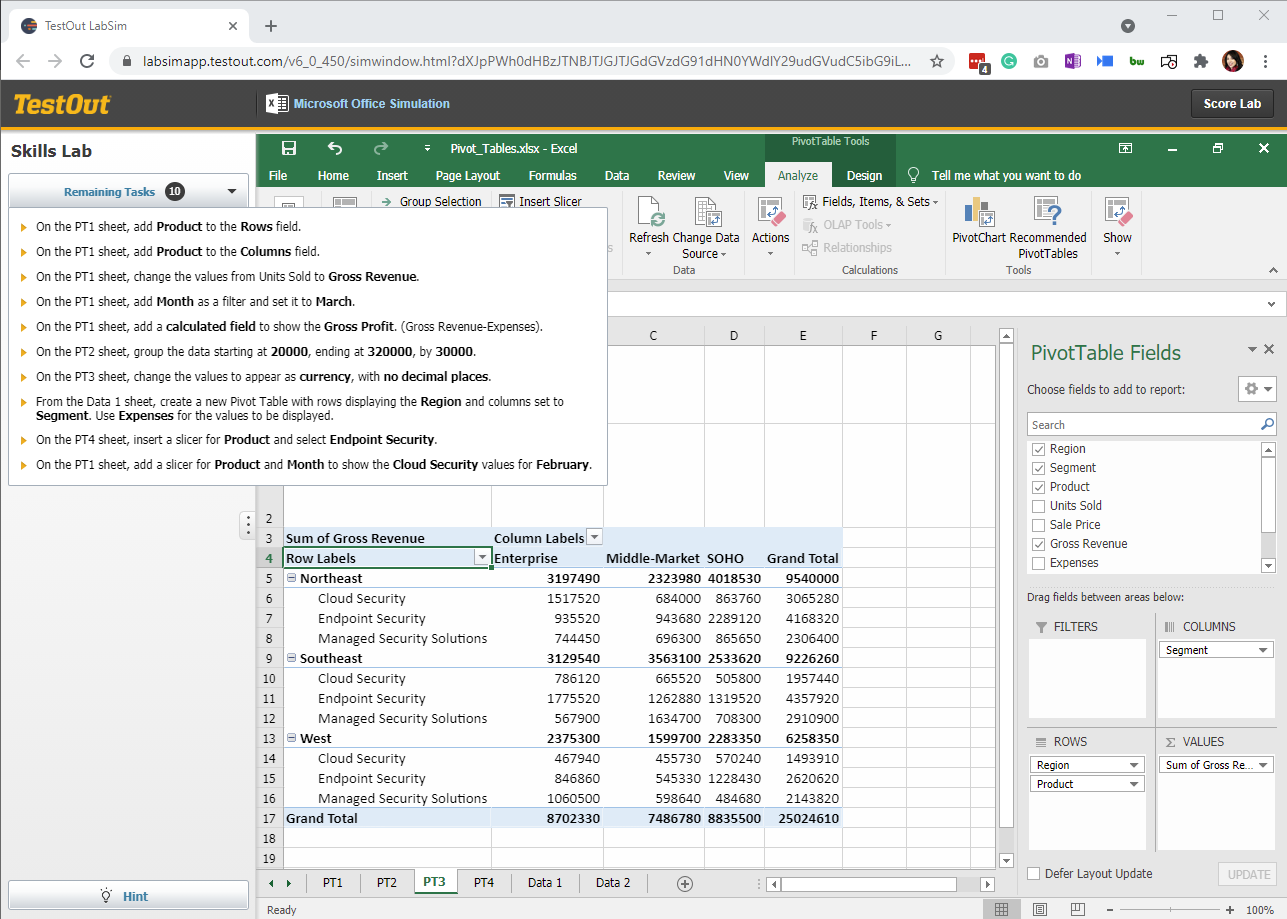Collapse the ribbon with the caret
Image resolution: width=1287 pixels, height=919 pixels.
point(1273,270)
